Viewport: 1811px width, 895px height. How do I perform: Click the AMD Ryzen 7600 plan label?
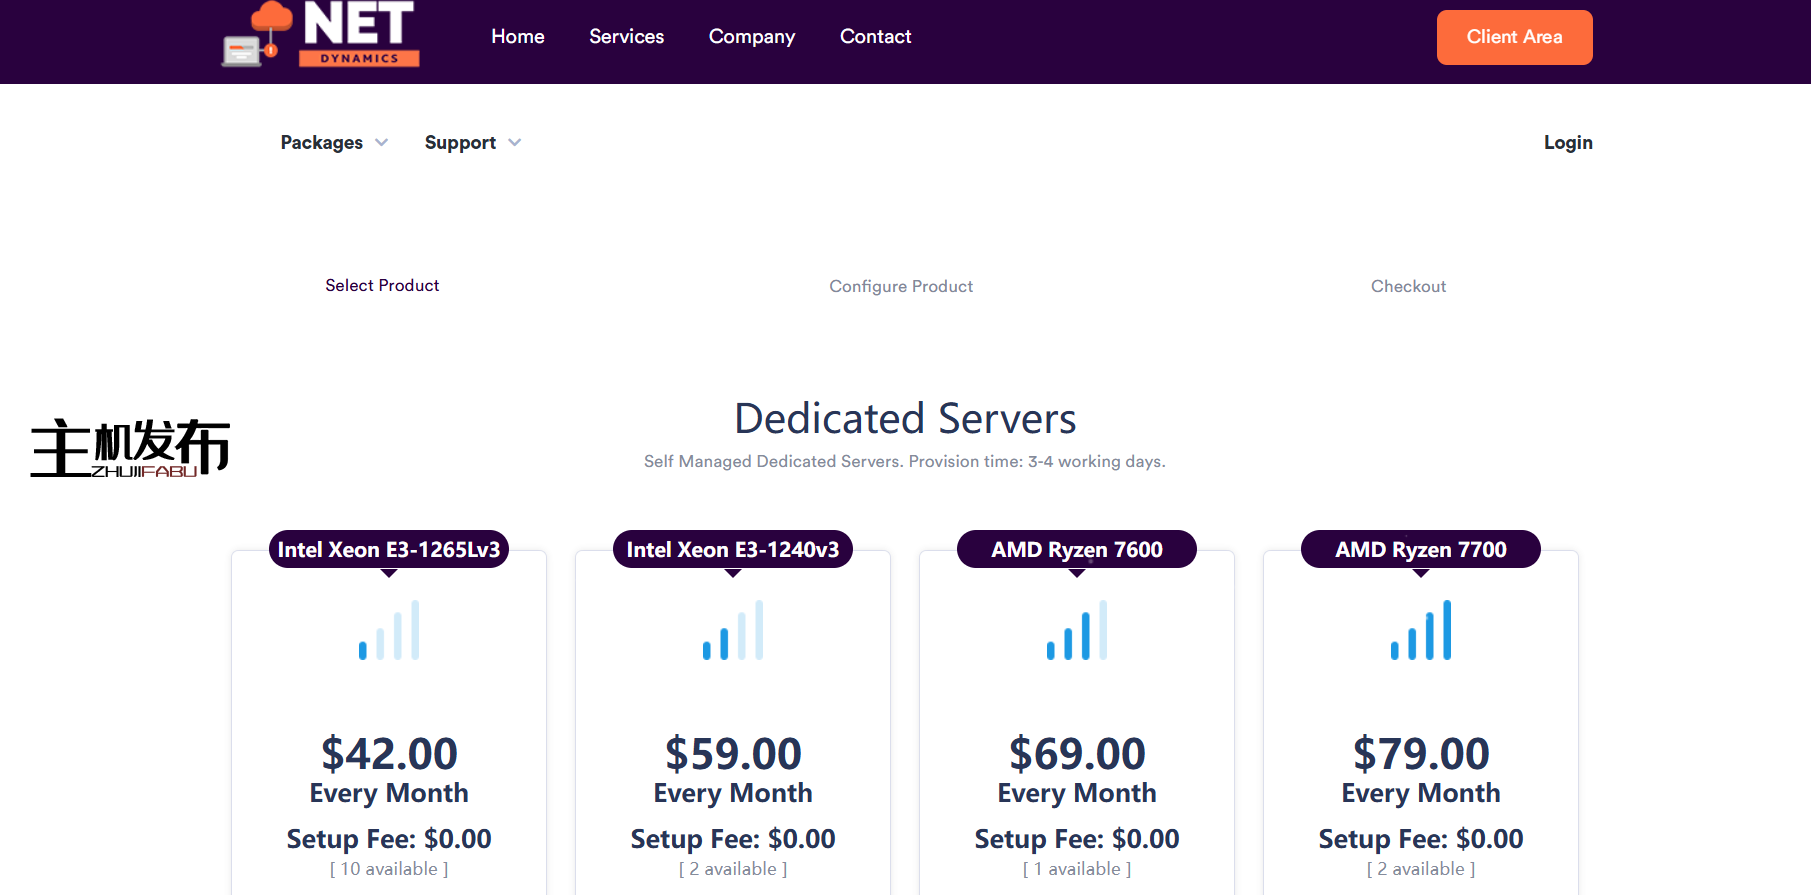(x=1077, y=550)
